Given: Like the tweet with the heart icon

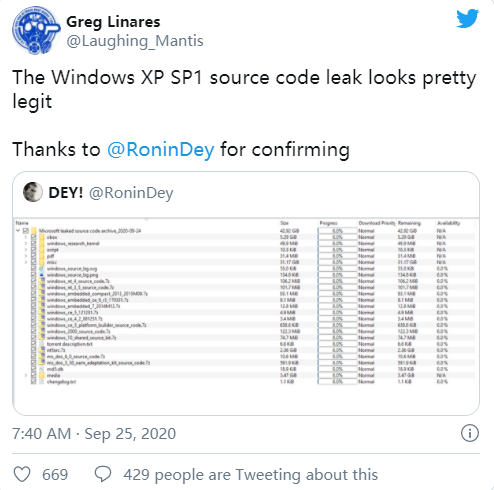Looking at the screenshot, I should point(22,474).
